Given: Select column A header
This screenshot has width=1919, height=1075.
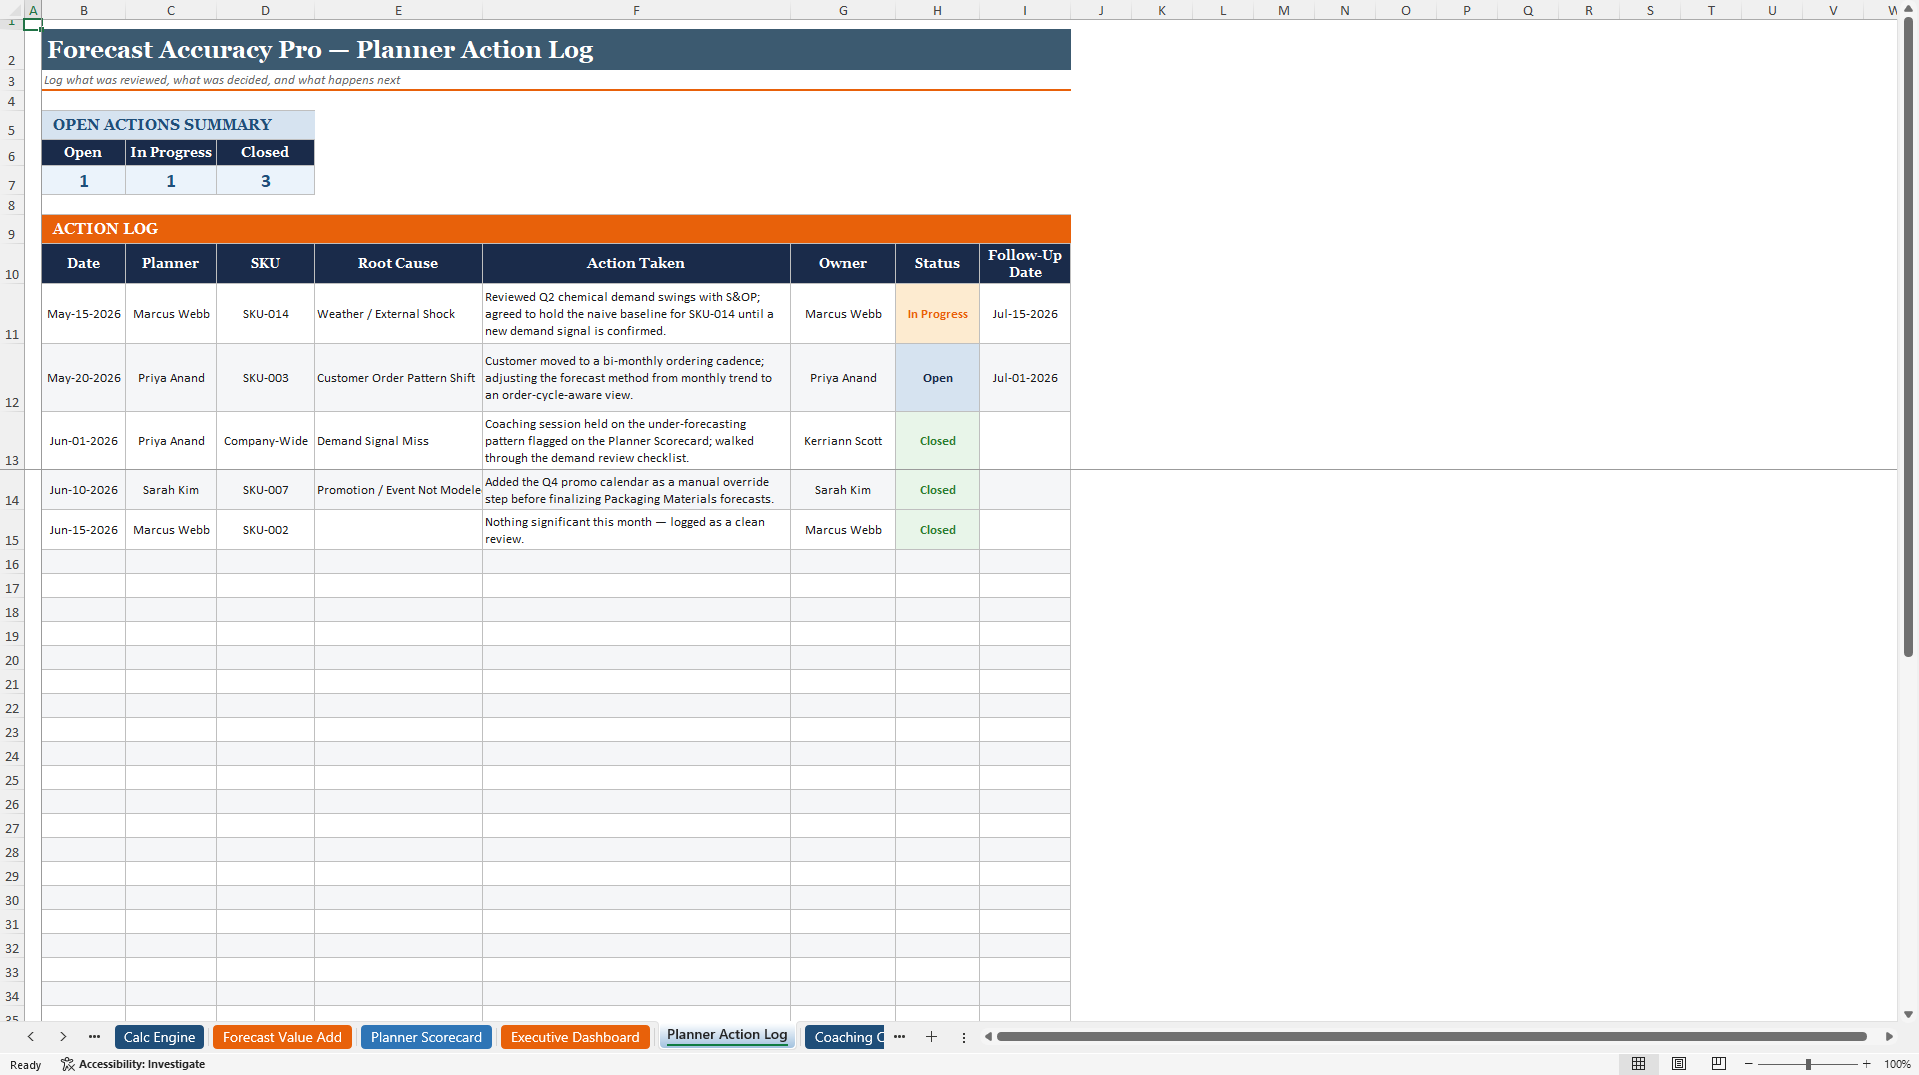Looking at the screenshot, I should click(33, 10).
